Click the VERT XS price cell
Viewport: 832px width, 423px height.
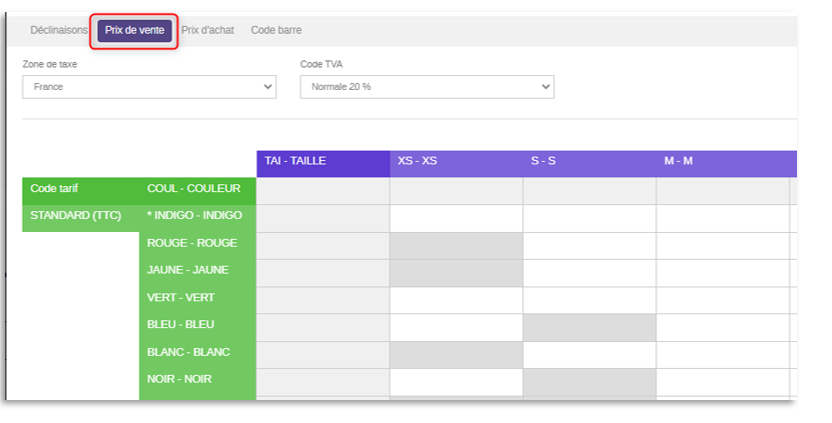(456, 300)
